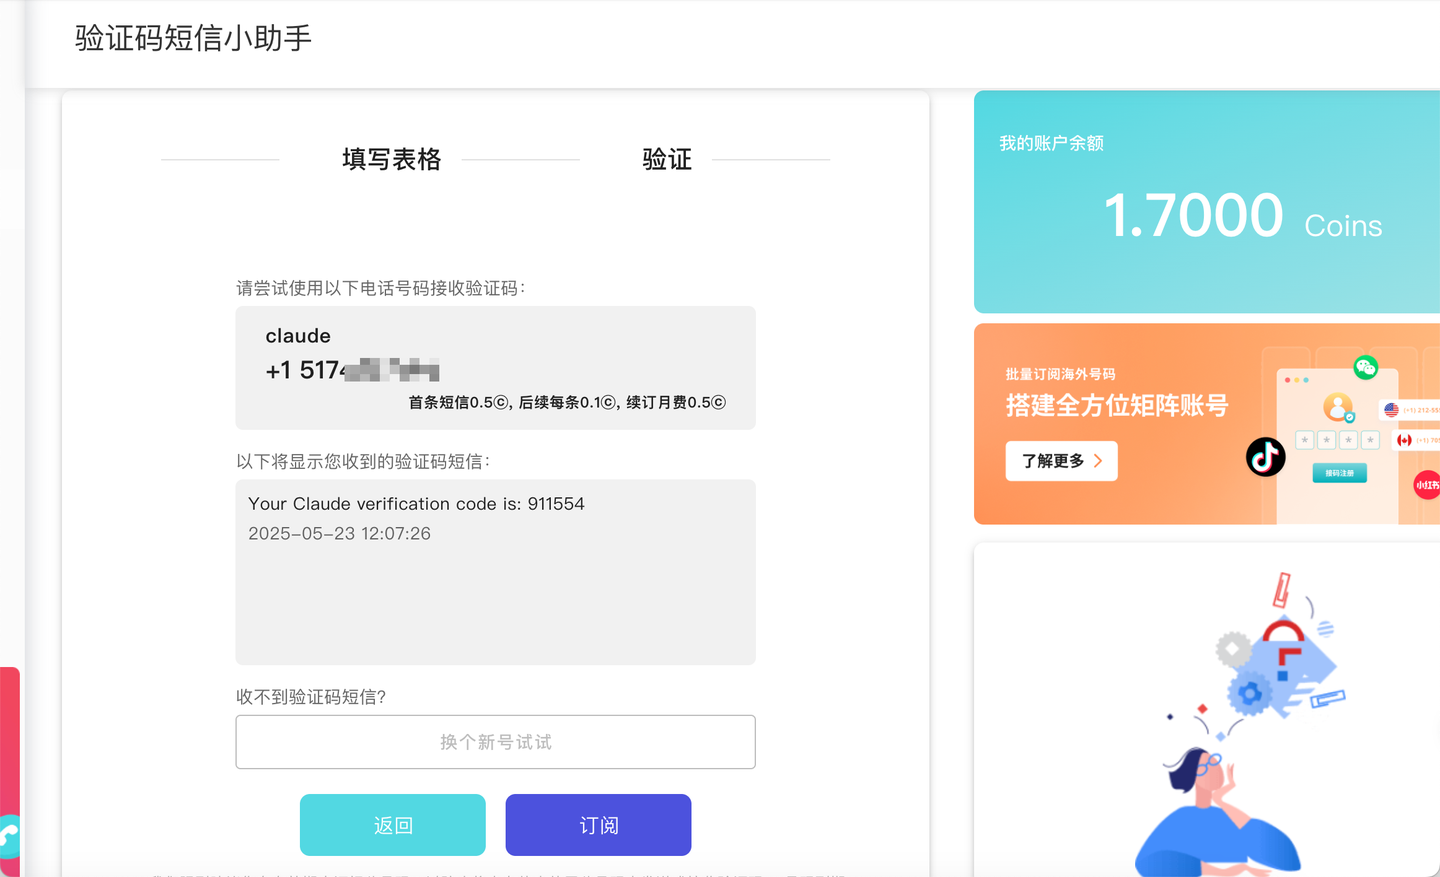
Task: Click the Canada flag icon in the banner
Action: pyautogui.click(x=1404, y=440)
